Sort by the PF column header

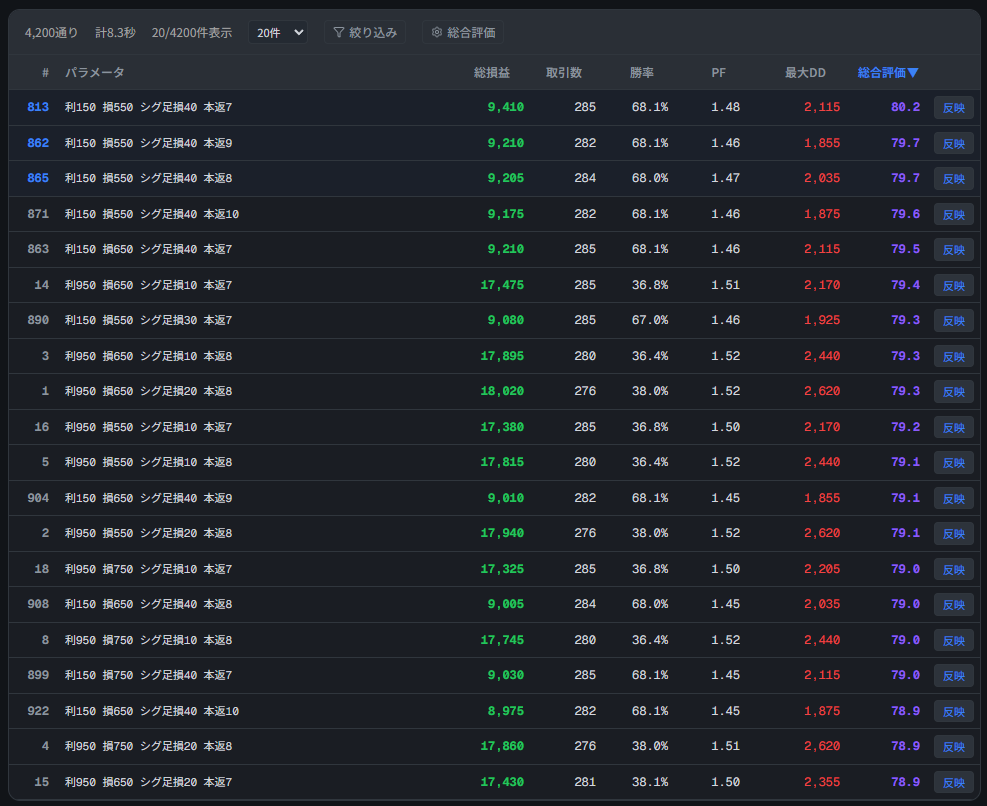pyautogui.click(x=718, y=72)
